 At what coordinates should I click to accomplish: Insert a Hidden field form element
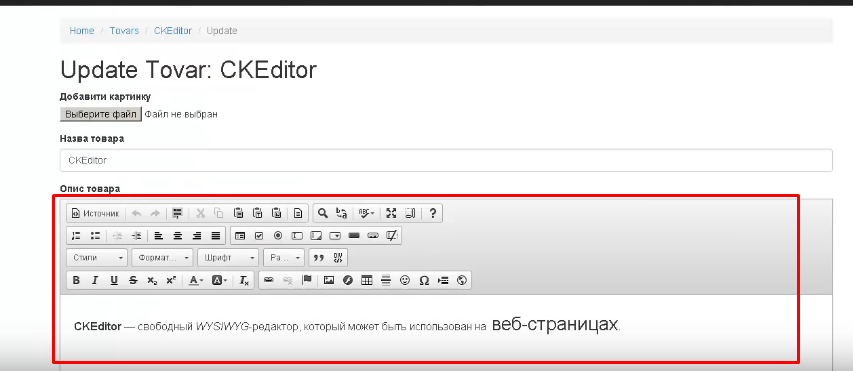(x=392, y=236)
